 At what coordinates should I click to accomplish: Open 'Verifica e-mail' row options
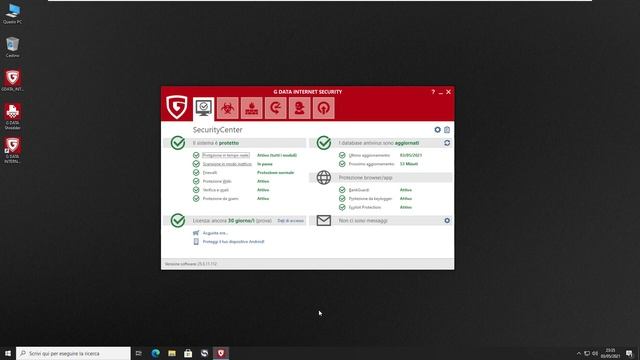coord(216,190)
